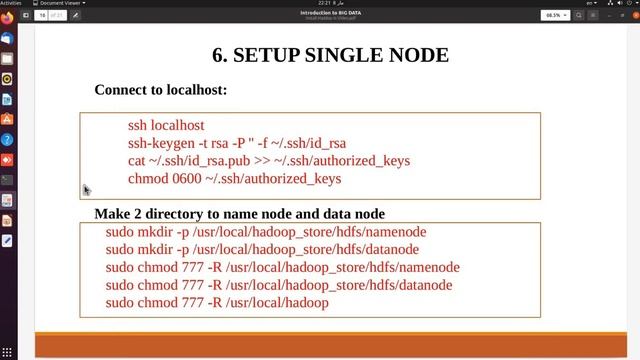The height and width of the screenshot is (360, 640).
Task: Click the chmod 777 datanode line
Action: [x=279, y=285]
